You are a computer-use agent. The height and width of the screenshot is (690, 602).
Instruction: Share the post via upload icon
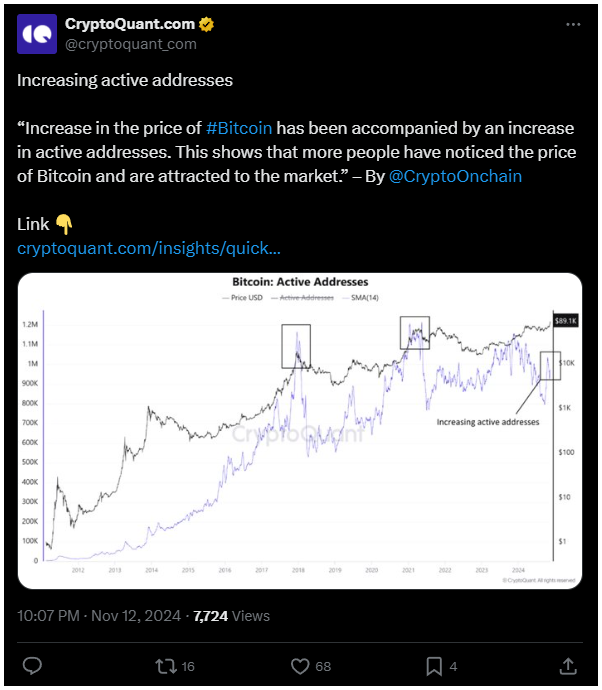(x=568, y=666)
